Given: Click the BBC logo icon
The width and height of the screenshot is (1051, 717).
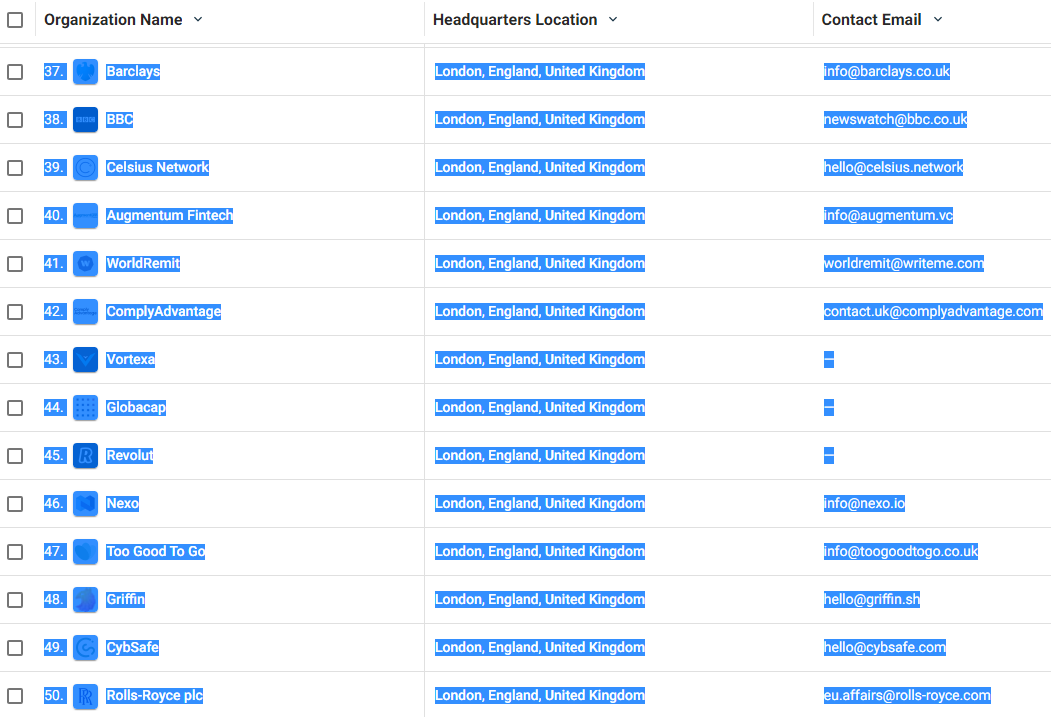Looking at the screenshot, I should (85, 120).
